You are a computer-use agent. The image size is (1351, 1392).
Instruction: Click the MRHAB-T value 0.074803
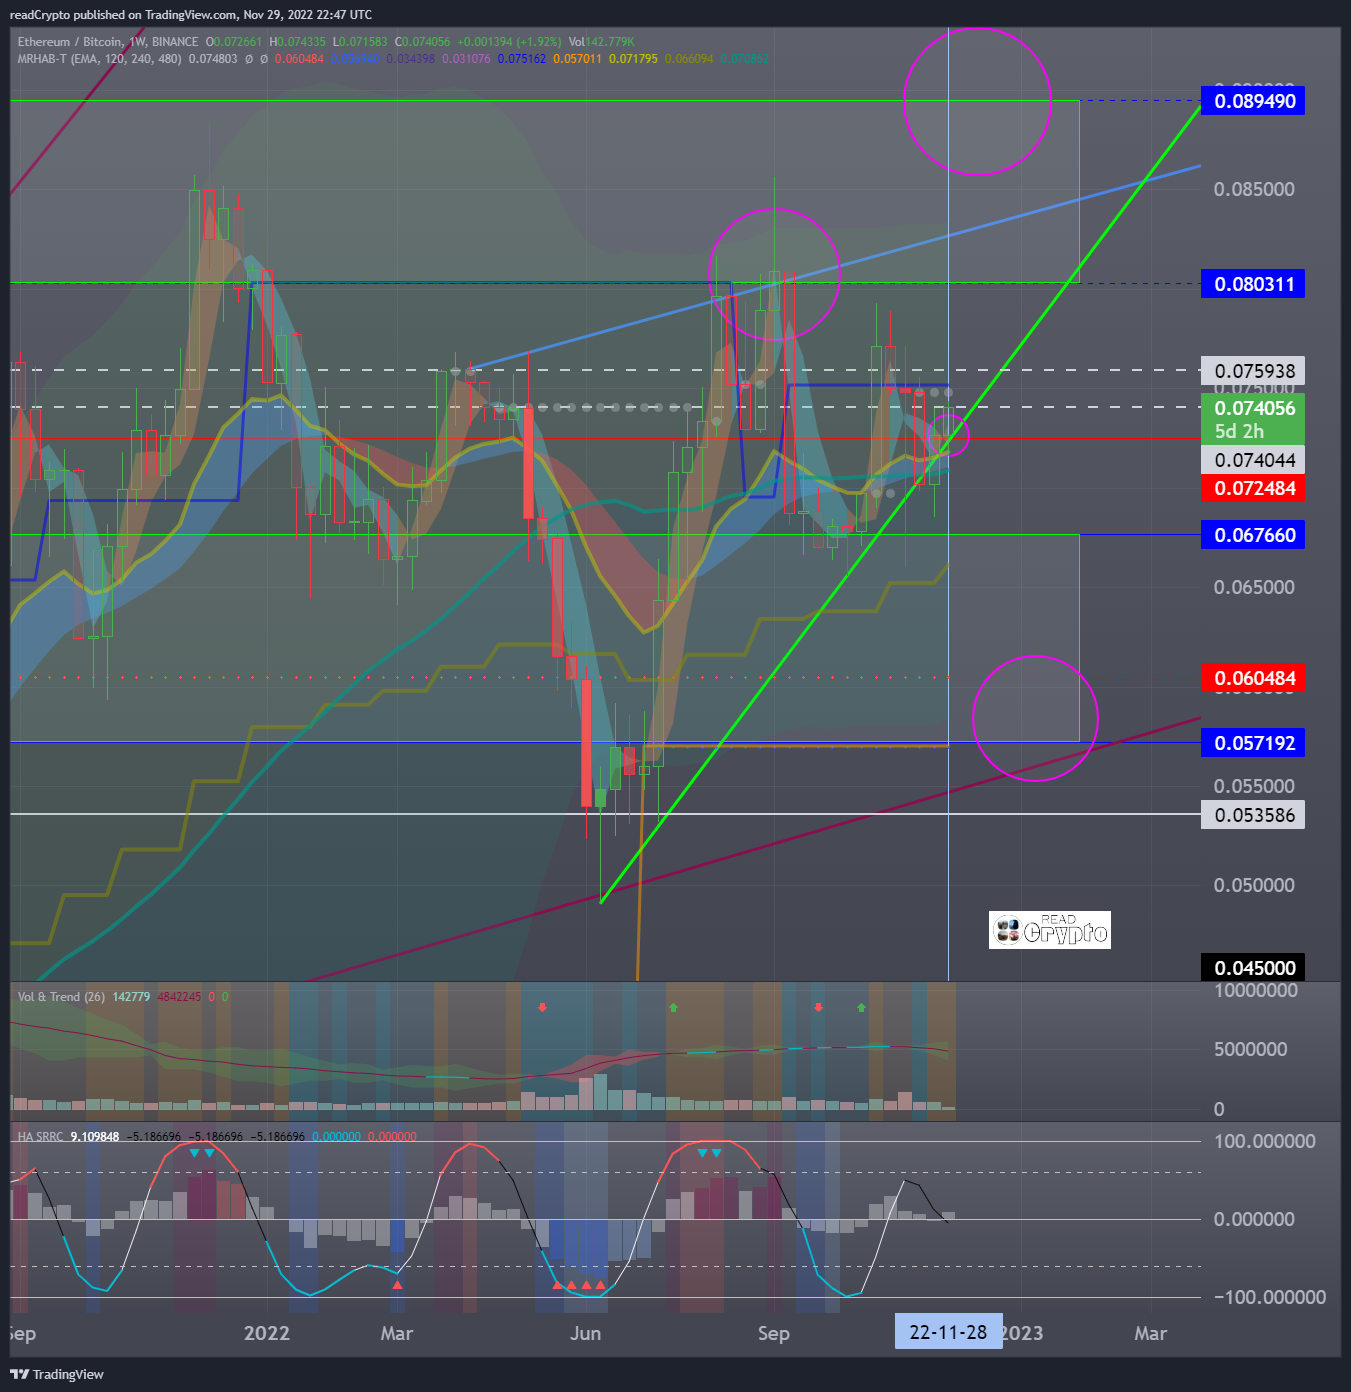213,59
